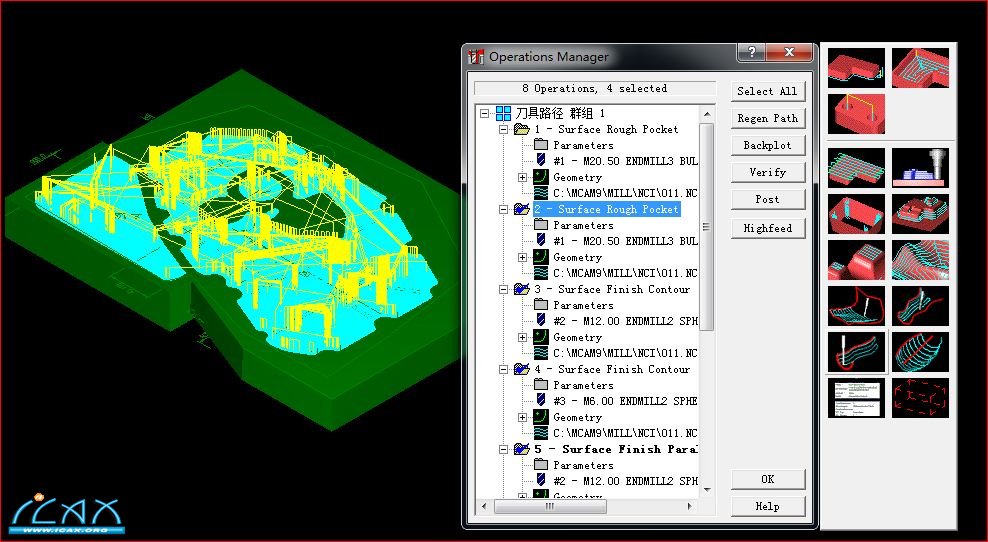Click the Parameters folder icon under operation 1
The height and width of the screenshot is (542, 988).
pyautogui.click(x=541, y=146)
